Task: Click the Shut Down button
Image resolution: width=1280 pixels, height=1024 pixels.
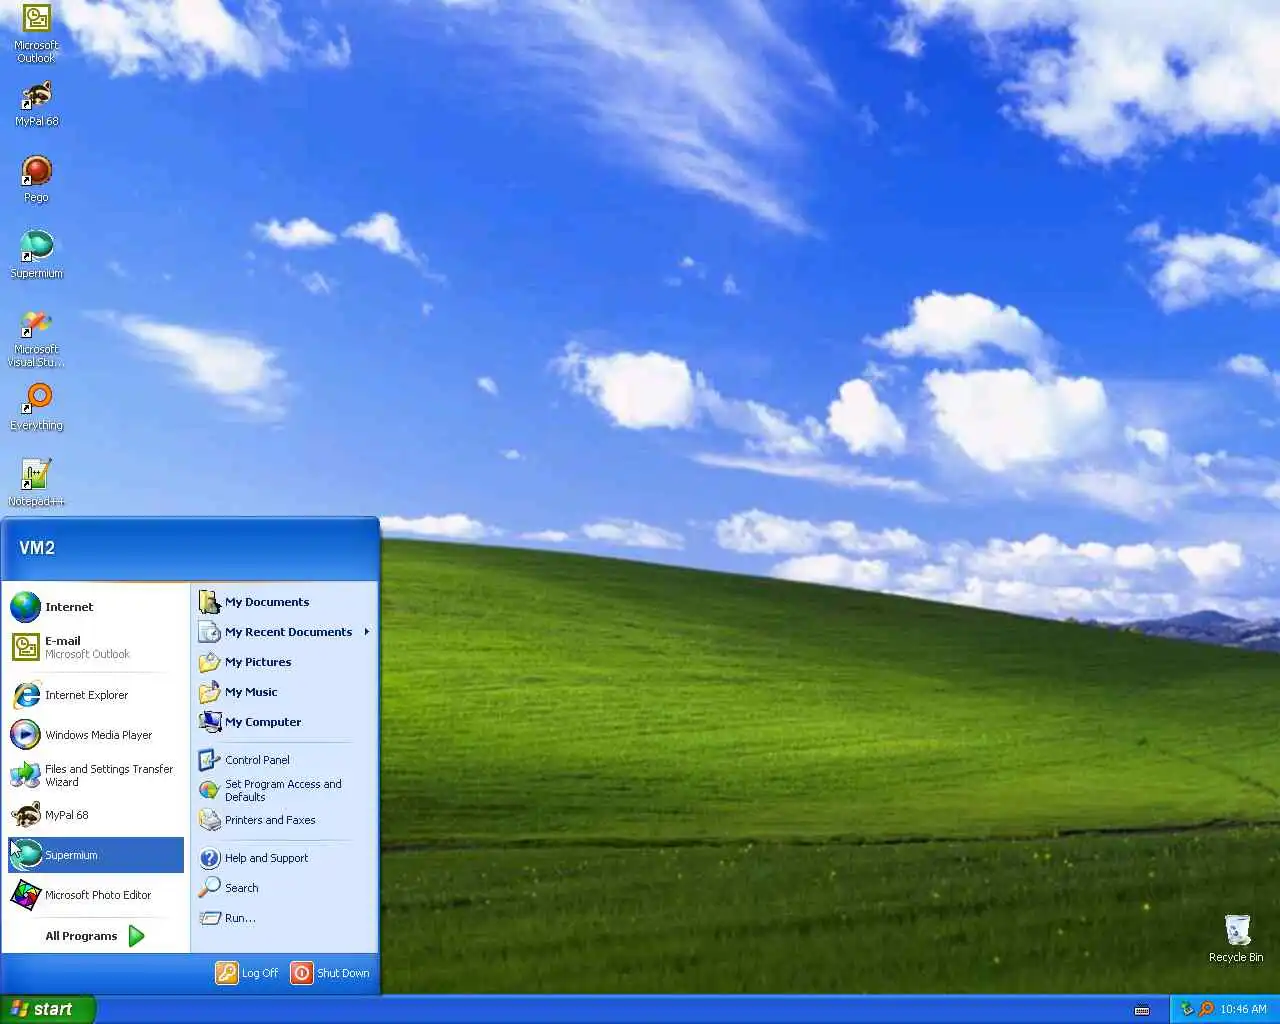Action: [x=331, y=973]
